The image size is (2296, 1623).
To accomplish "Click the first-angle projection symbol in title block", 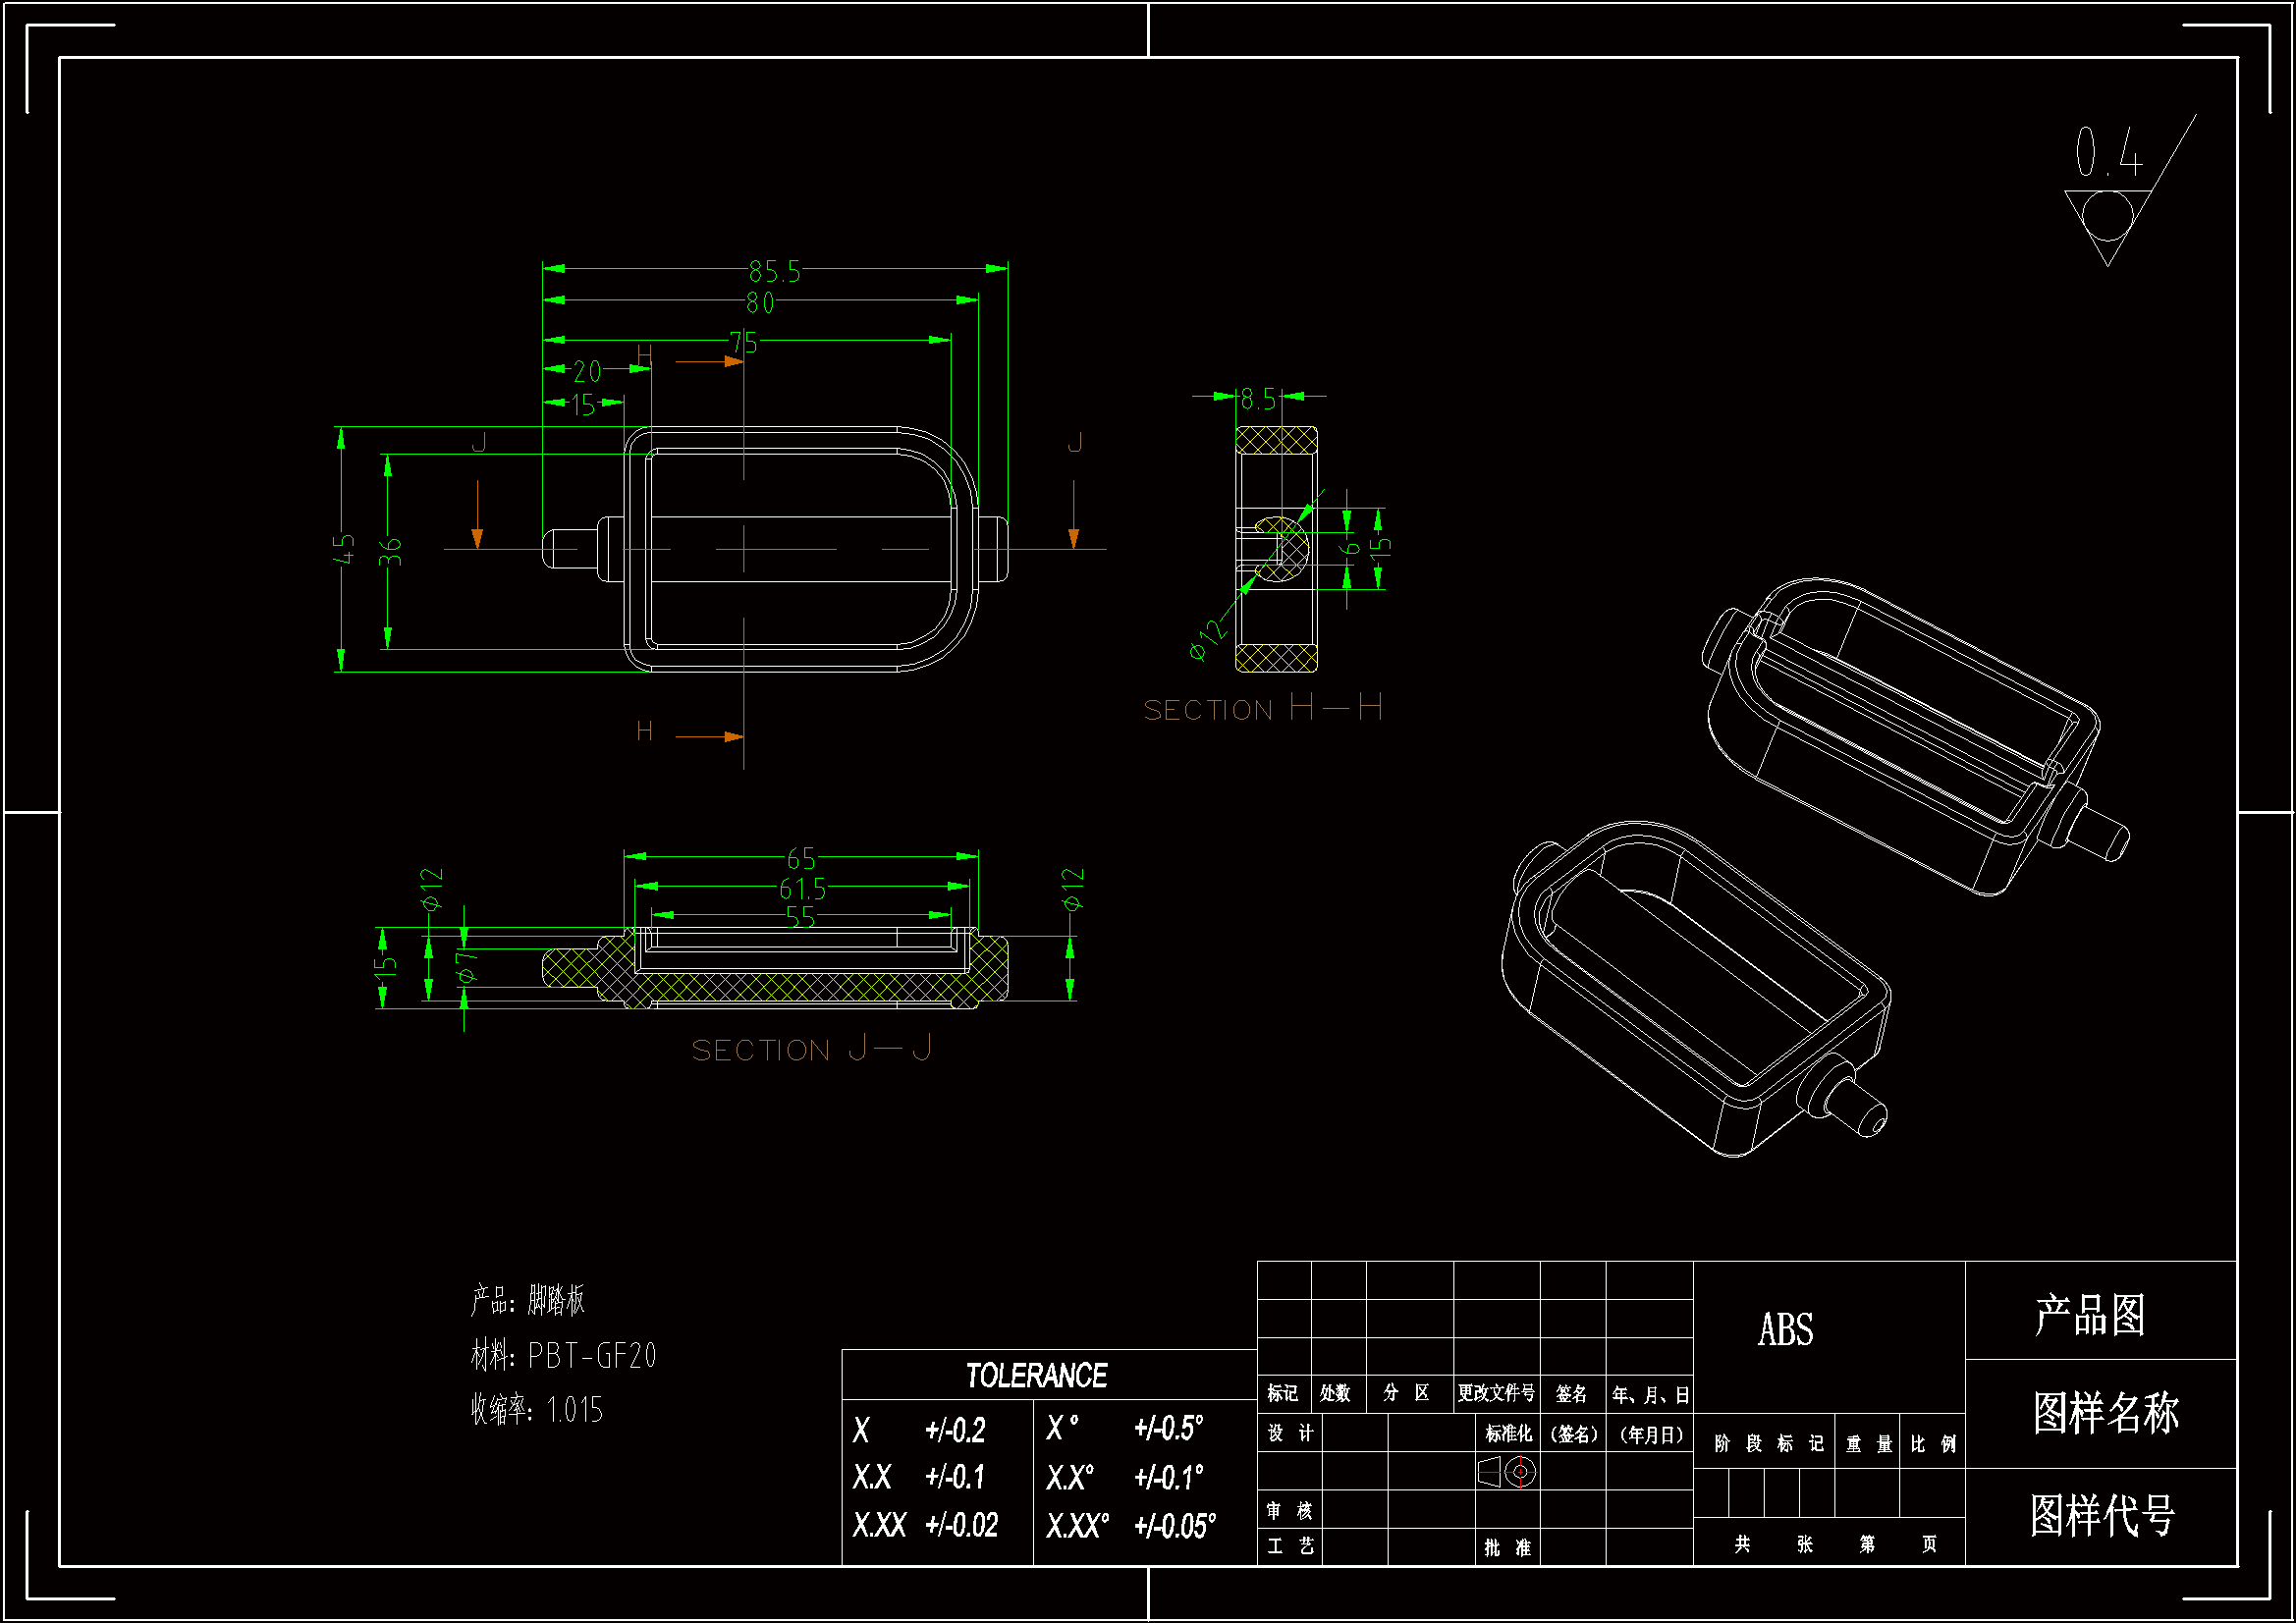I will coord(1507,1472).
